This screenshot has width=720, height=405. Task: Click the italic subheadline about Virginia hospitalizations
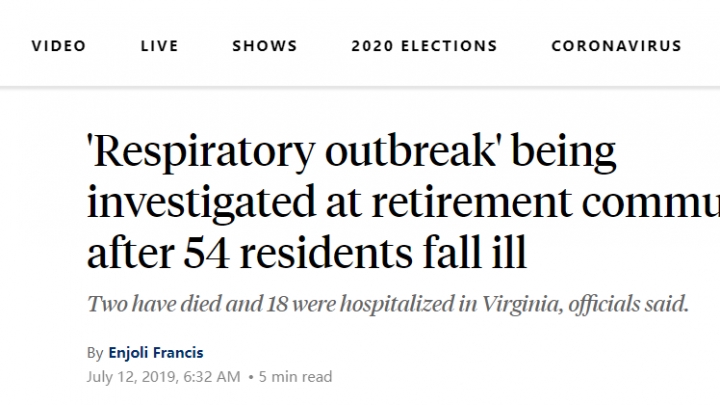[x=388, y=304]
